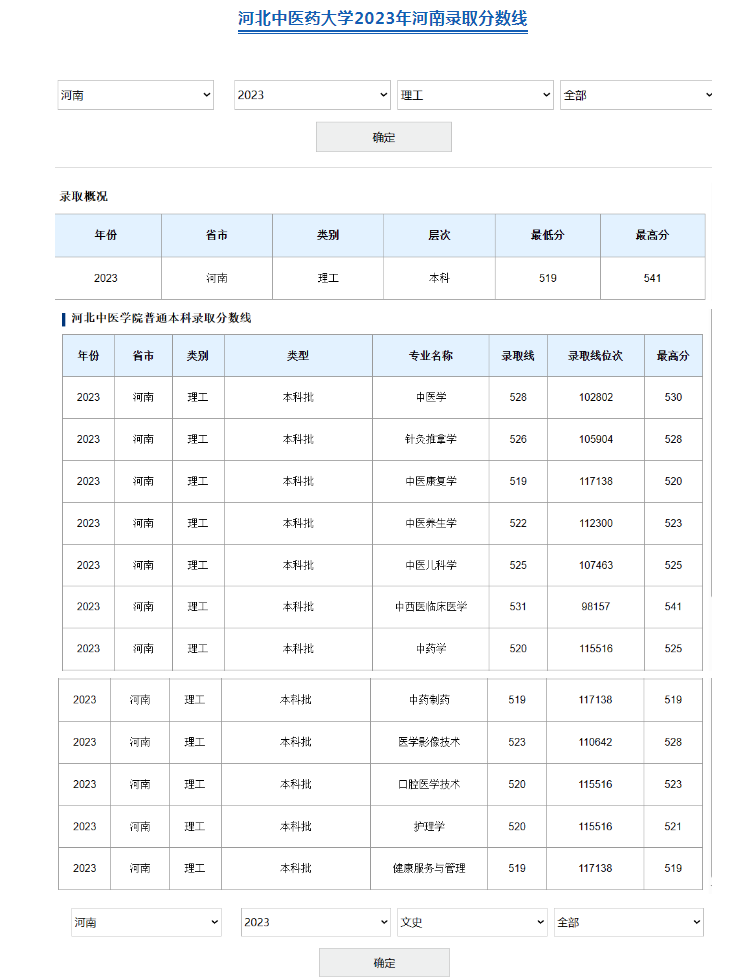Screen dimensions: 737x980
Task: Open the top 全部 dropdown
Action: pos(636,95)
